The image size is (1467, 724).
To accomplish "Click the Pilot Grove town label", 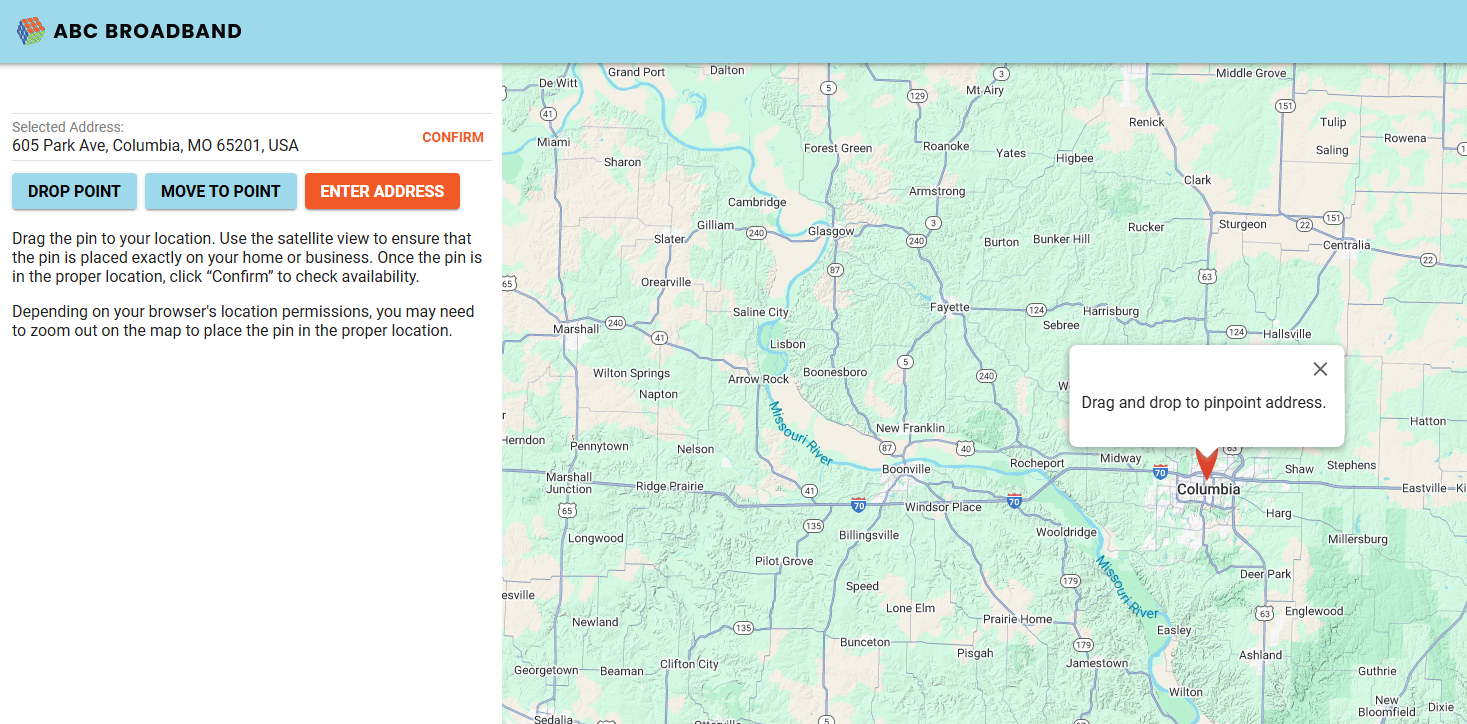I will click(784, 561).
